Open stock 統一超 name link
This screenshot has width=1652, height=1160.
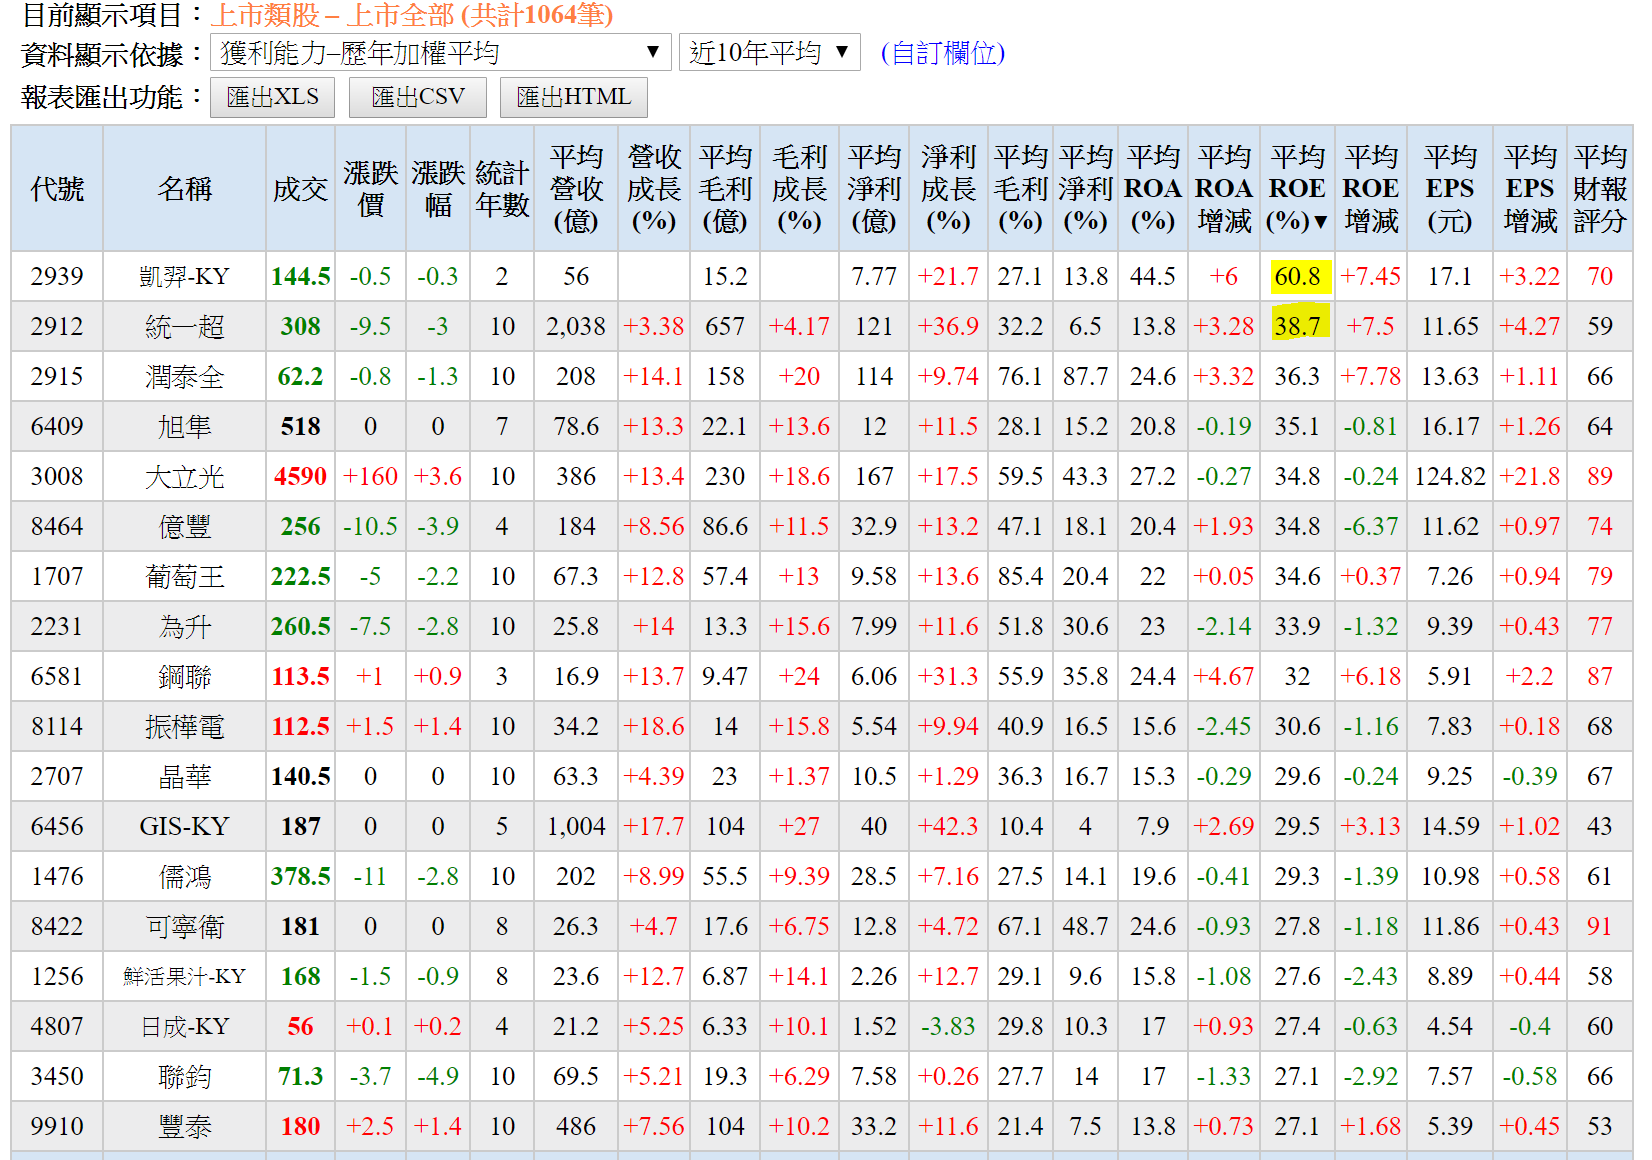185,326
